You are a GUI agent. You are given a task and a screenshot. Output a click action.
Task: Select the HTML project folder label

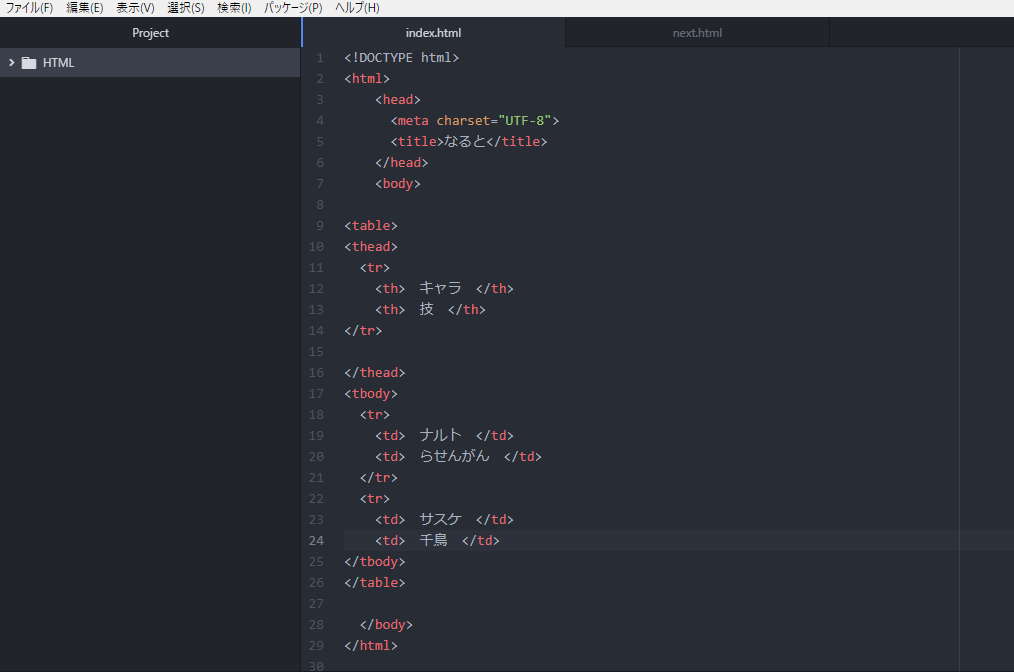point(58,63)
